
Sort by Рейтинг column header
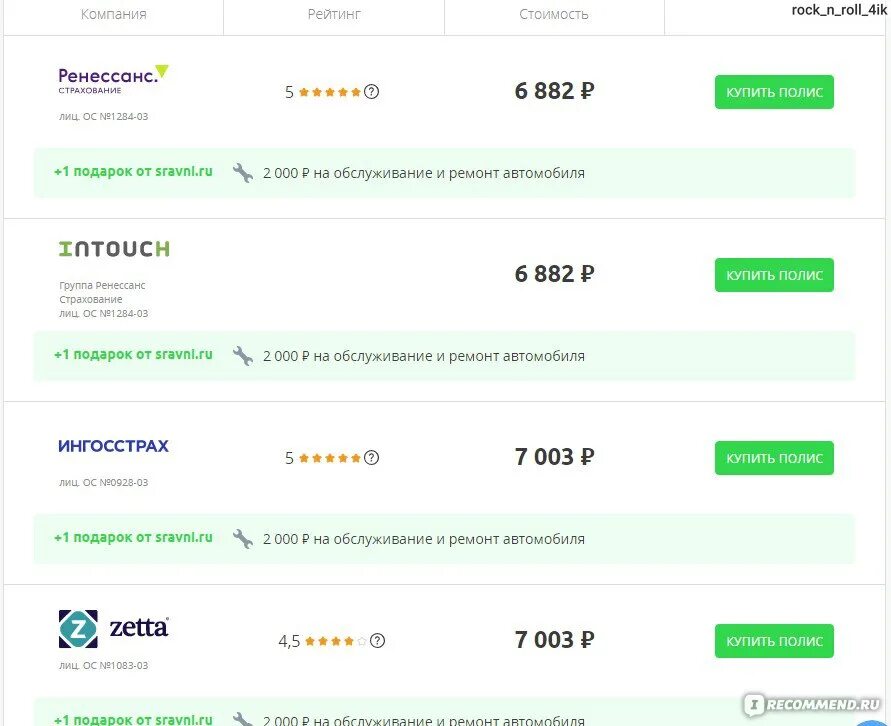click(x=334, y=14)
